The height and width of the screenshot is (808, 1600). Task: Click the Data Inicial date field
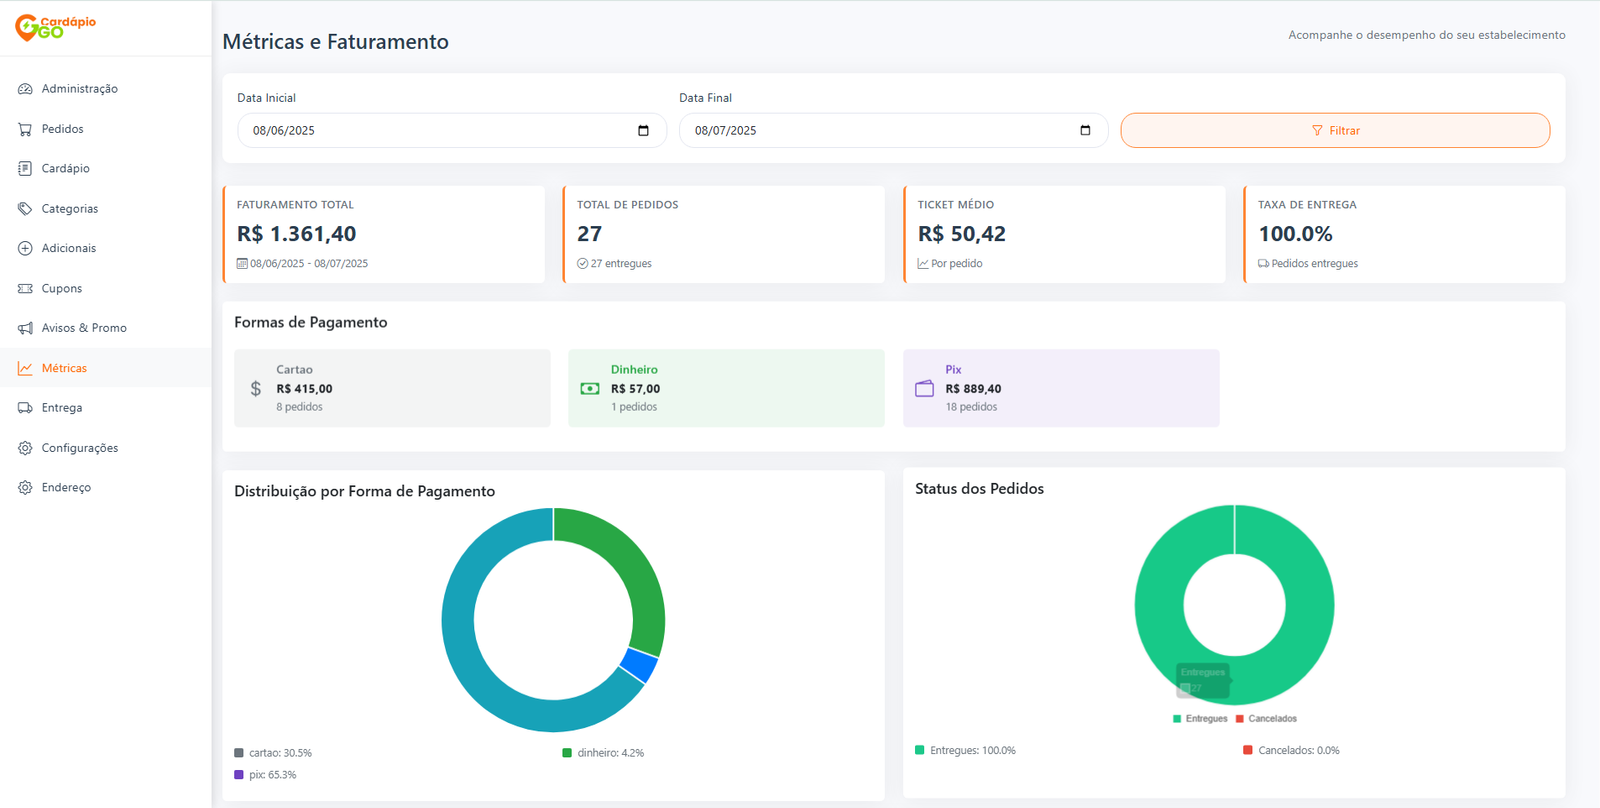point(440,131)
